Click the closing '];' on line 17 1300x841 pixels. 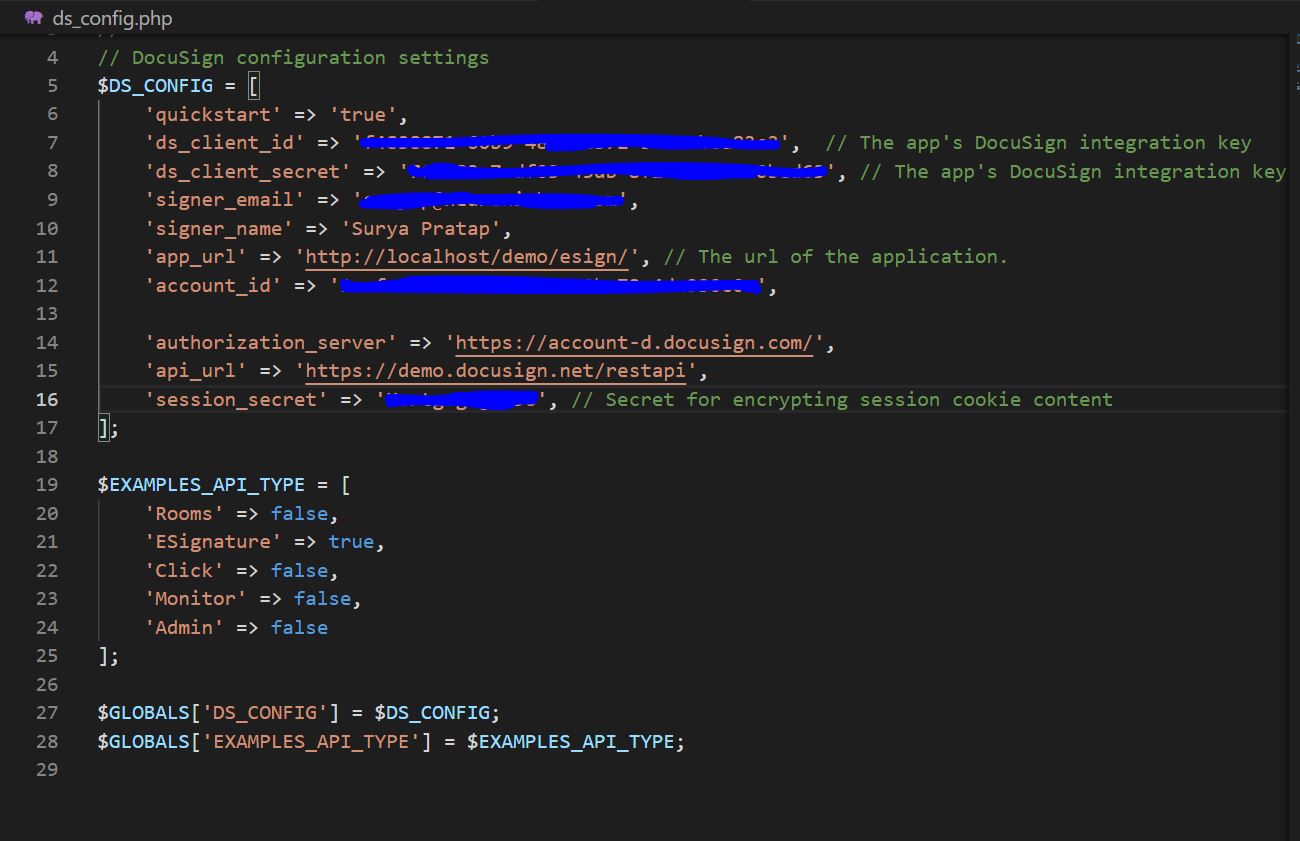click(x=108, y=428)
